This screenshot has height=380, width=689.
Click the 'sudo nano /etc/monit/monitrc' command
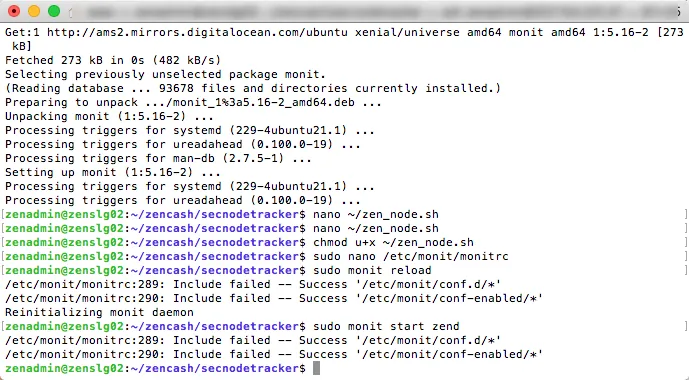tap(411, 257)
